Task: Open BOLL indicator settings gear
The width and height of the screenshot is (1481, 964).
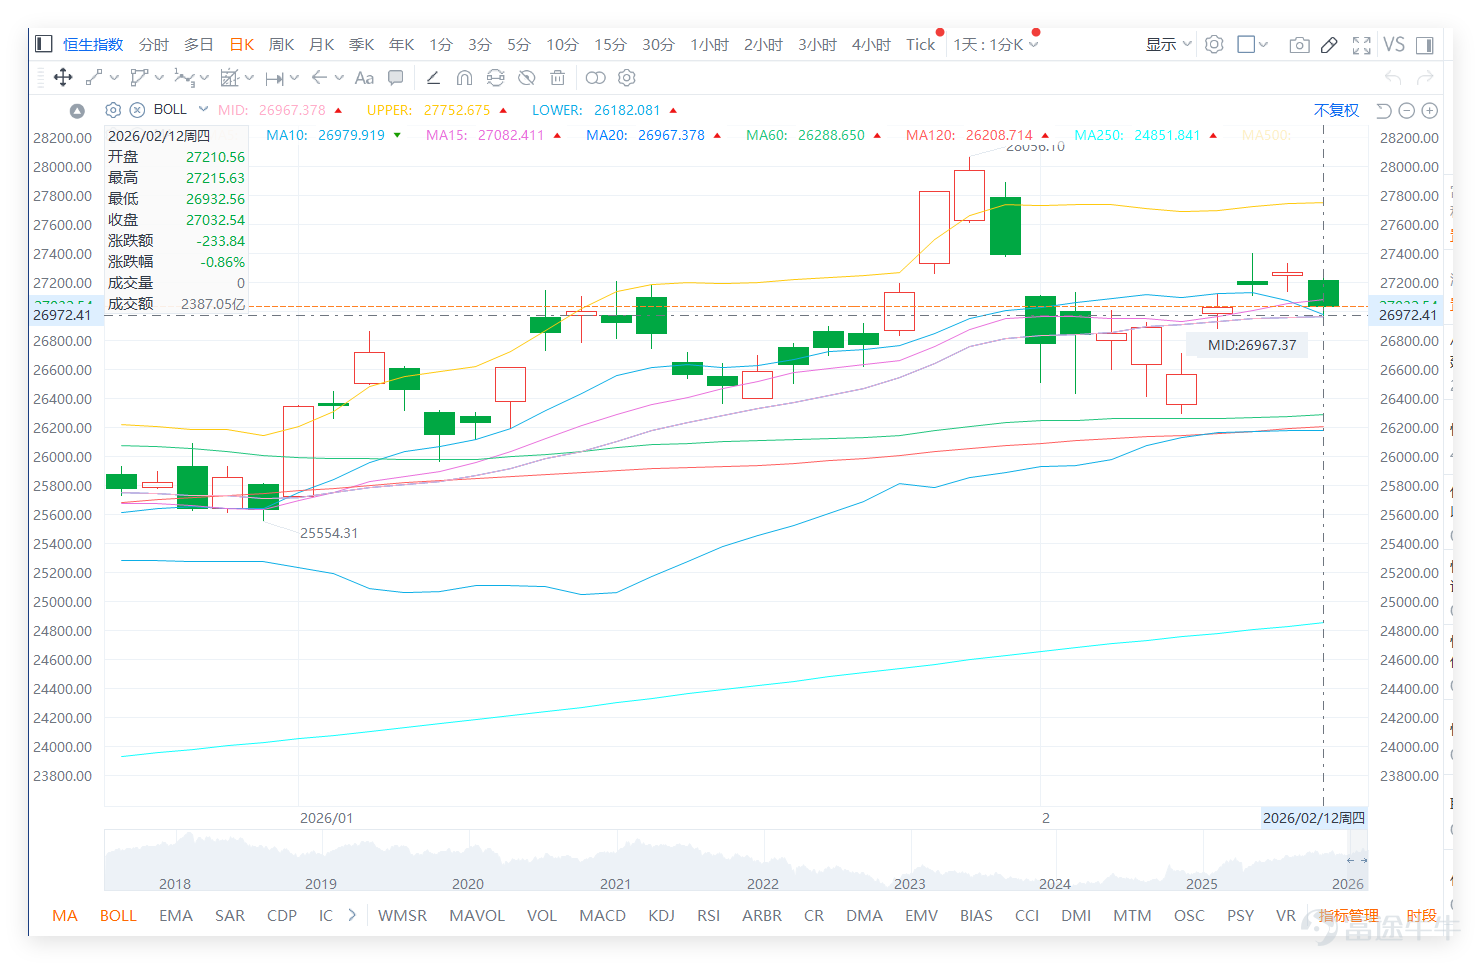Action: coord(113,110)
